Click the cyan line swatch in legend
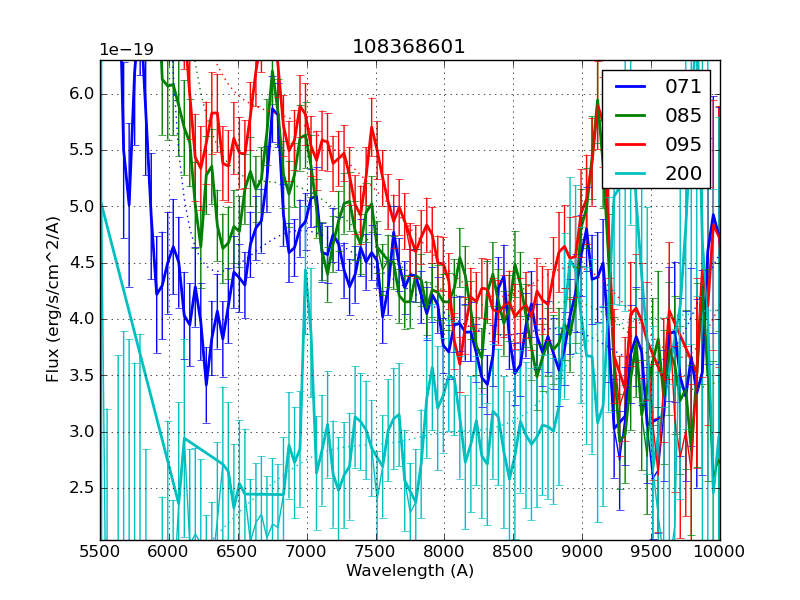800x600 pixels. click(x=630, y=173)
